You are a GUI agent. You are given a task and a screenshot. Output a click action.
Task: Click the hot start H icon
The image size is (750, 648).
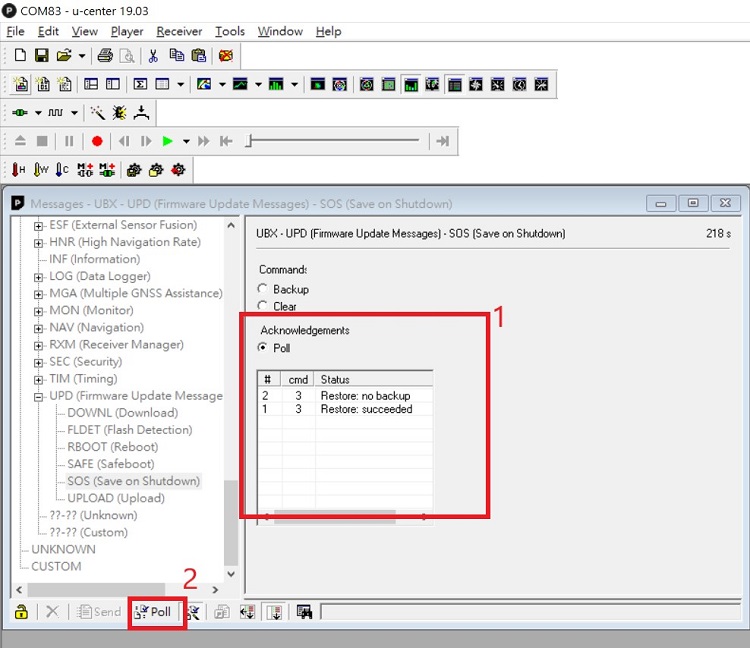coord(18,170)
